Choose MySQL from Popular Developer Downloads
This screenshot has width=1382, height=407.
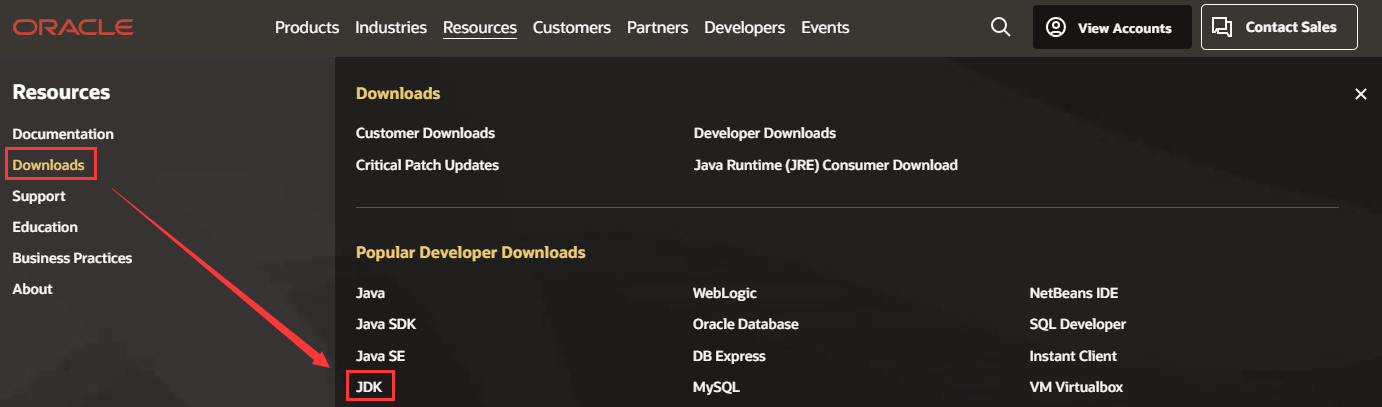716,387
